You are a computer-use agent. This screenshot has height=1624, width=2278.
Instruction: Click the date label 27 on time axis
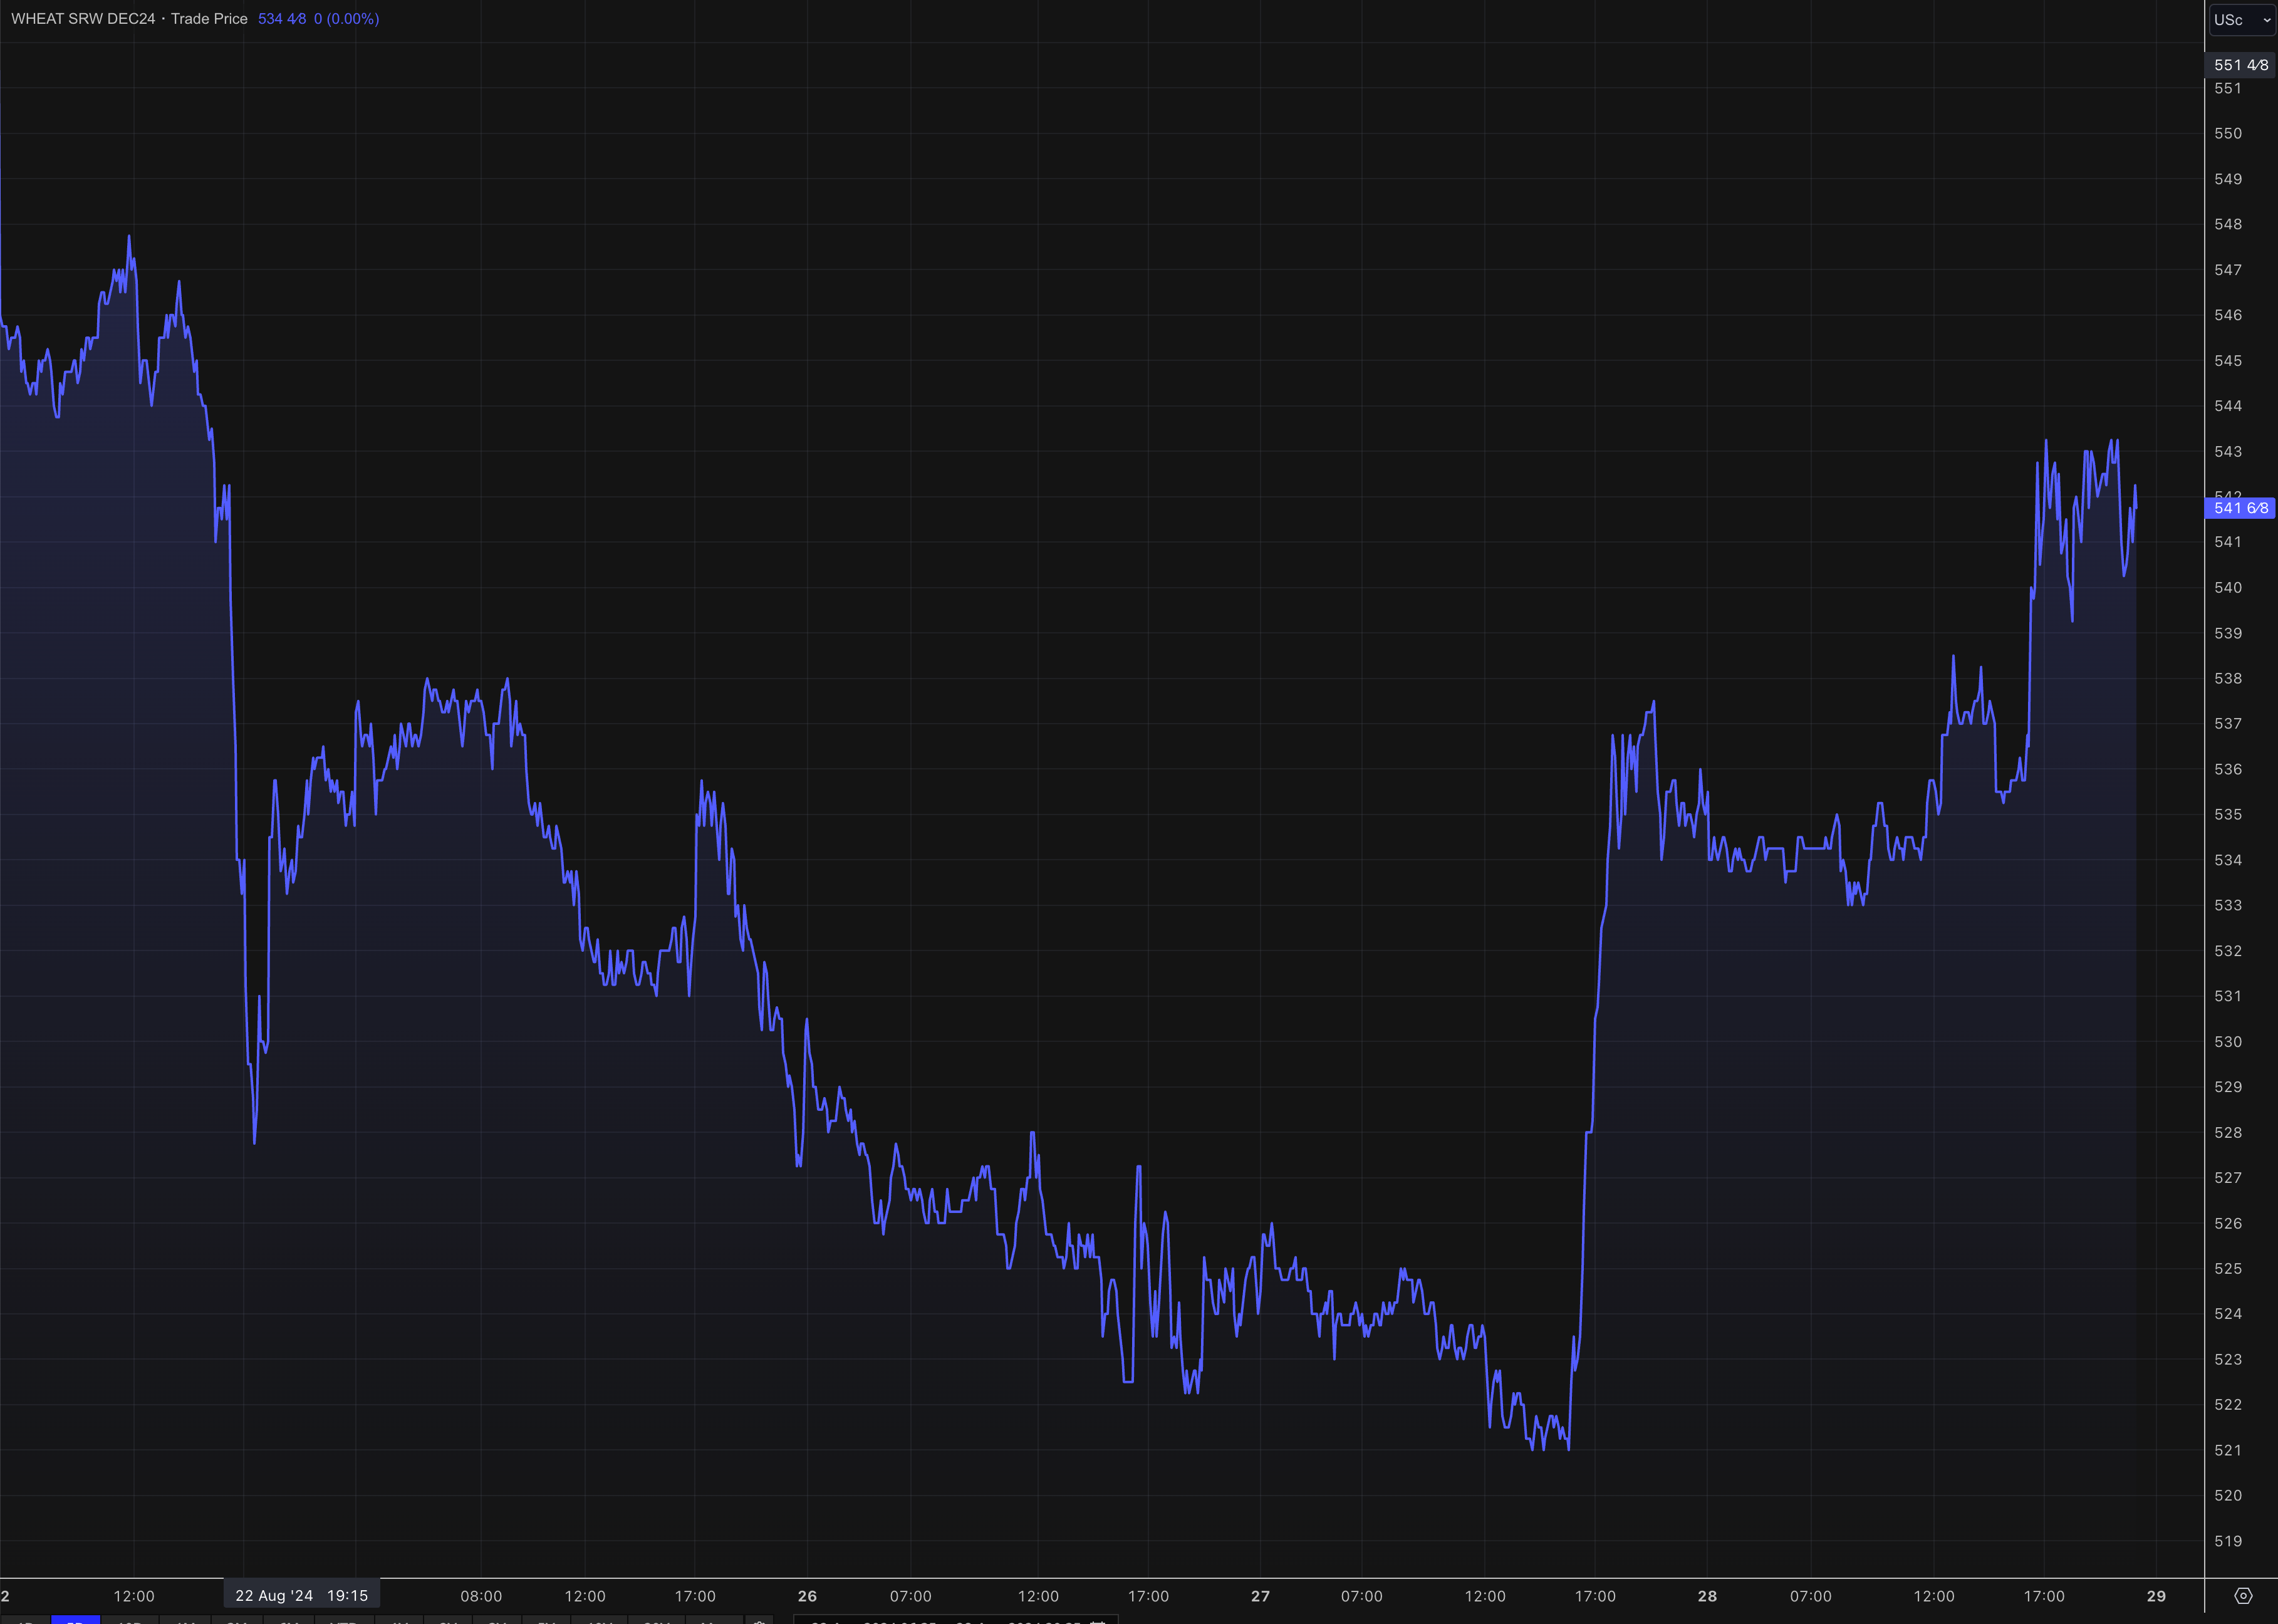pos(1260,1596)
